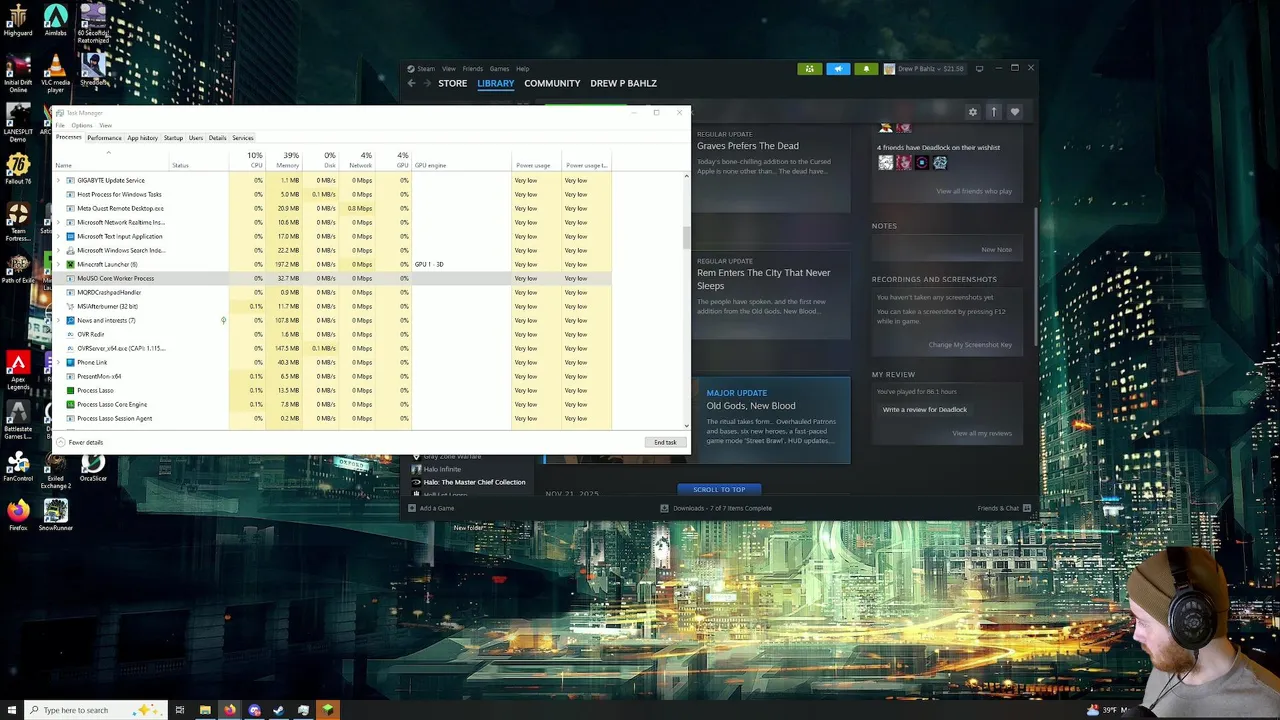Open Deadlock game settings gear icon
The image size is (1280, 720).
pos(972,112)
